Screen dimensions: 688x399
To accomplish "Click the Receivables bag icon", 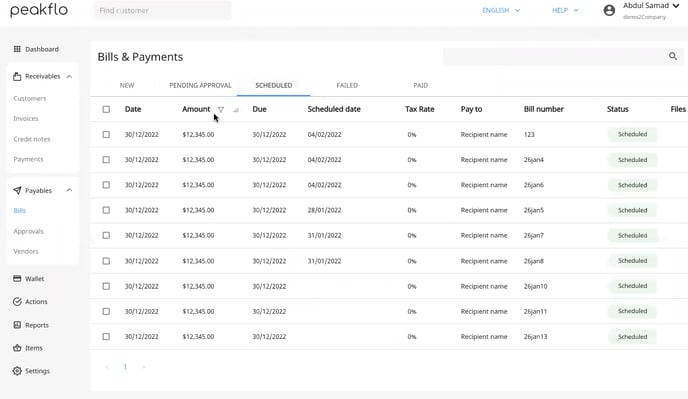I will [17, 76].
